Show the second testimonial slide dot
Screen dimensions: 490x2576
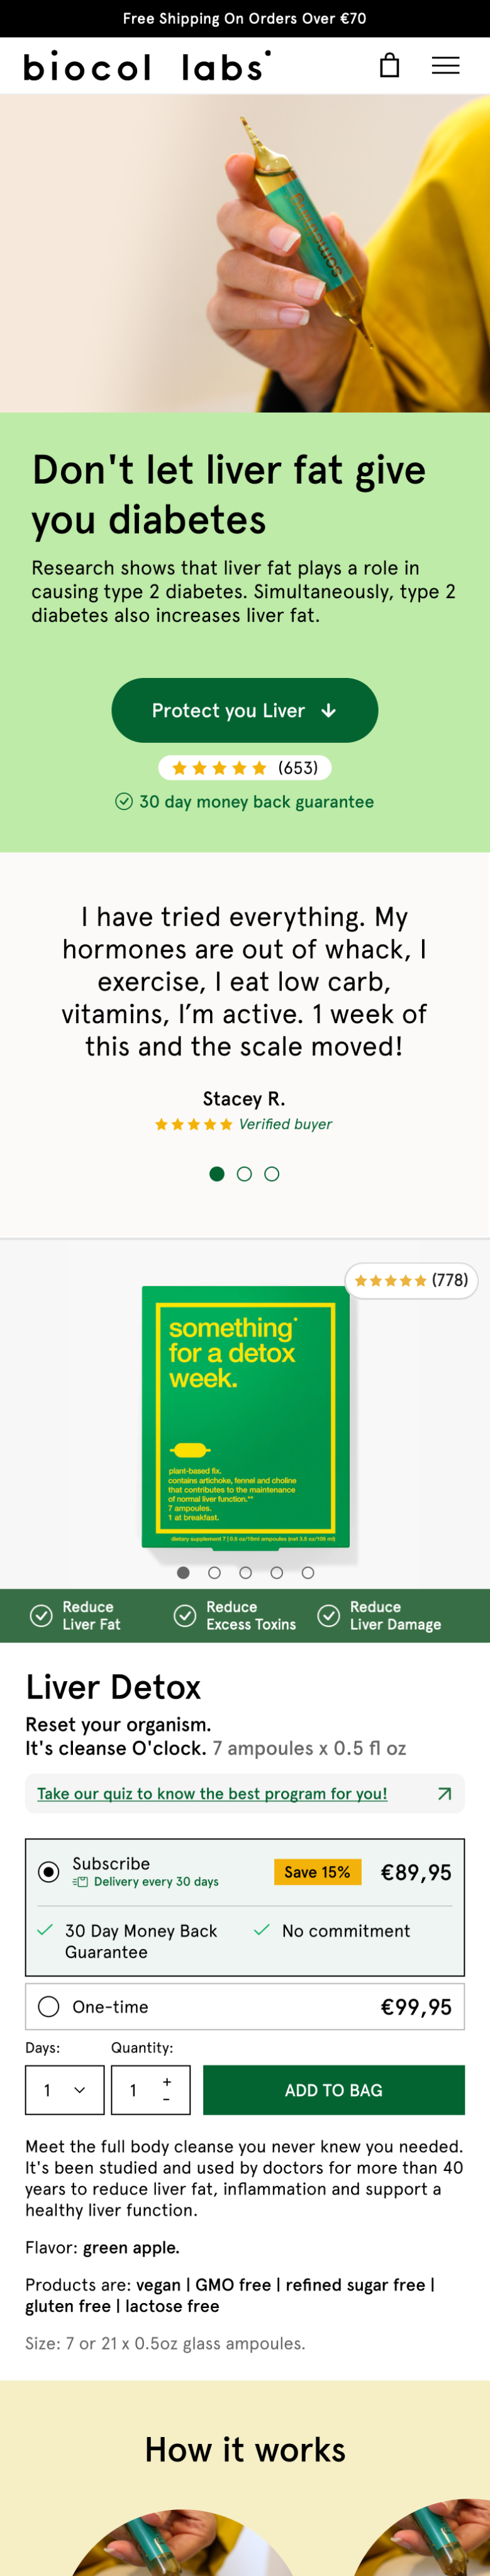pos(244,1174)
